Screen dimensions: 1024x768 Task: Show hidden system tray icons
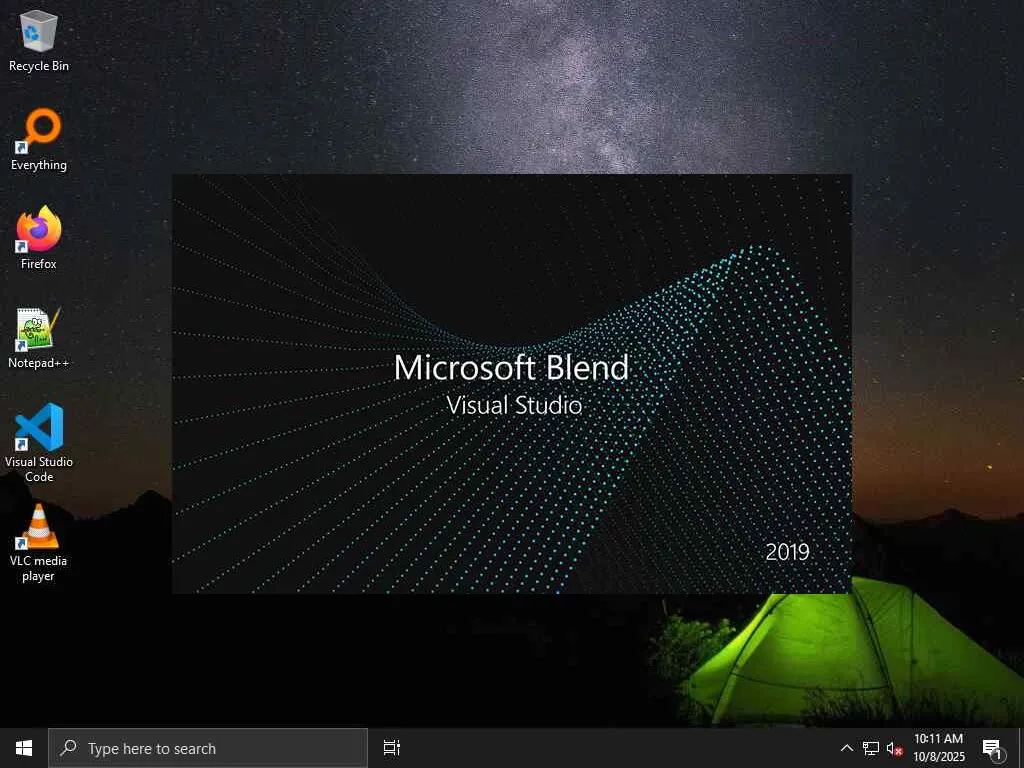point(846,748)
